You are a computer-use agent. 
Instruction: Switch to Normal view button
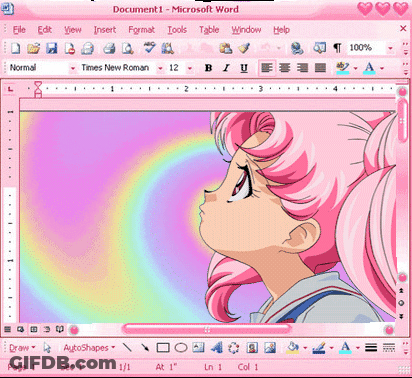[x=7, y=329]
